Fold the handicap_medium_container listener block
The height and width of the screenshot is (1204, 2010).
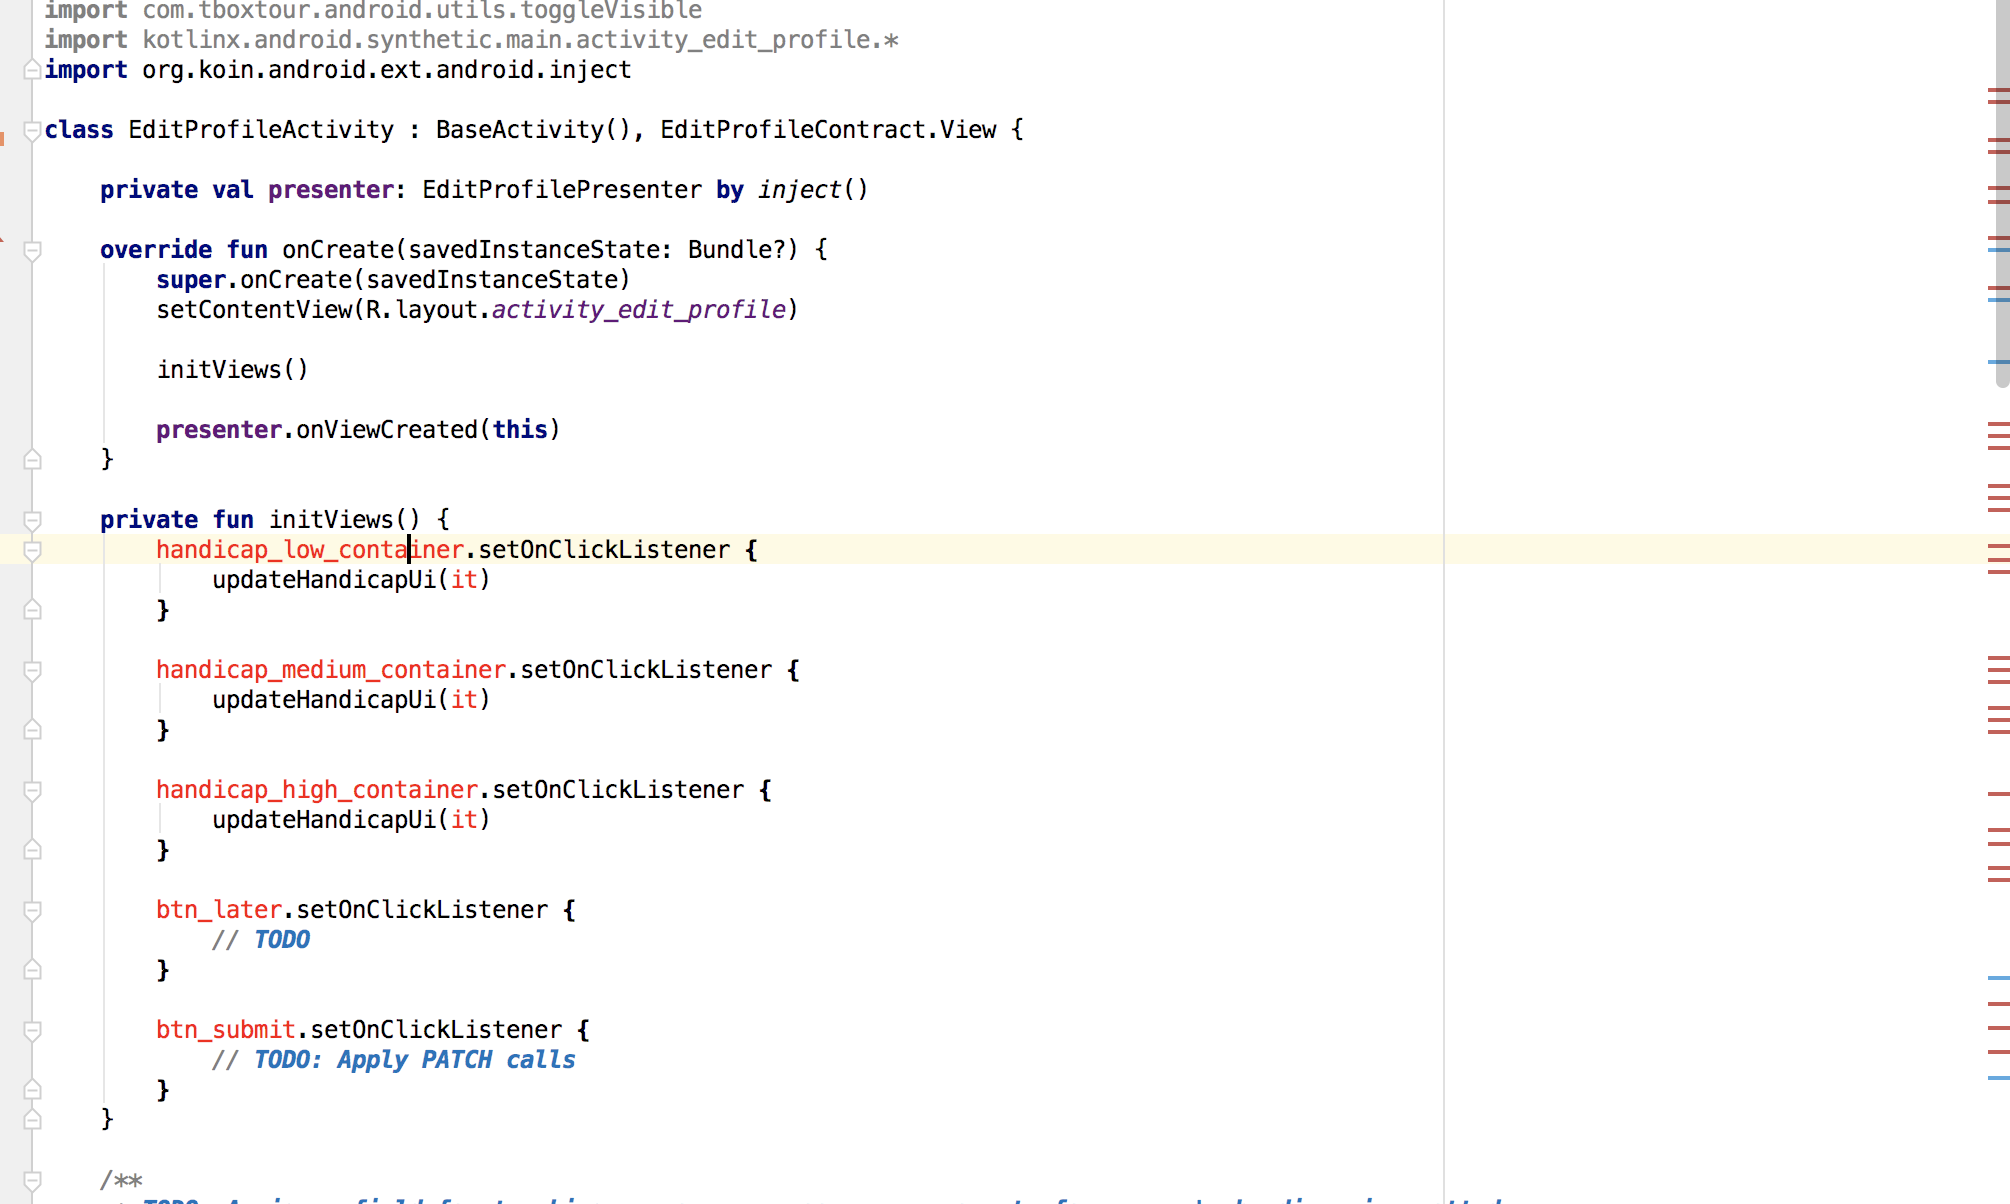[x=32, y=670]
